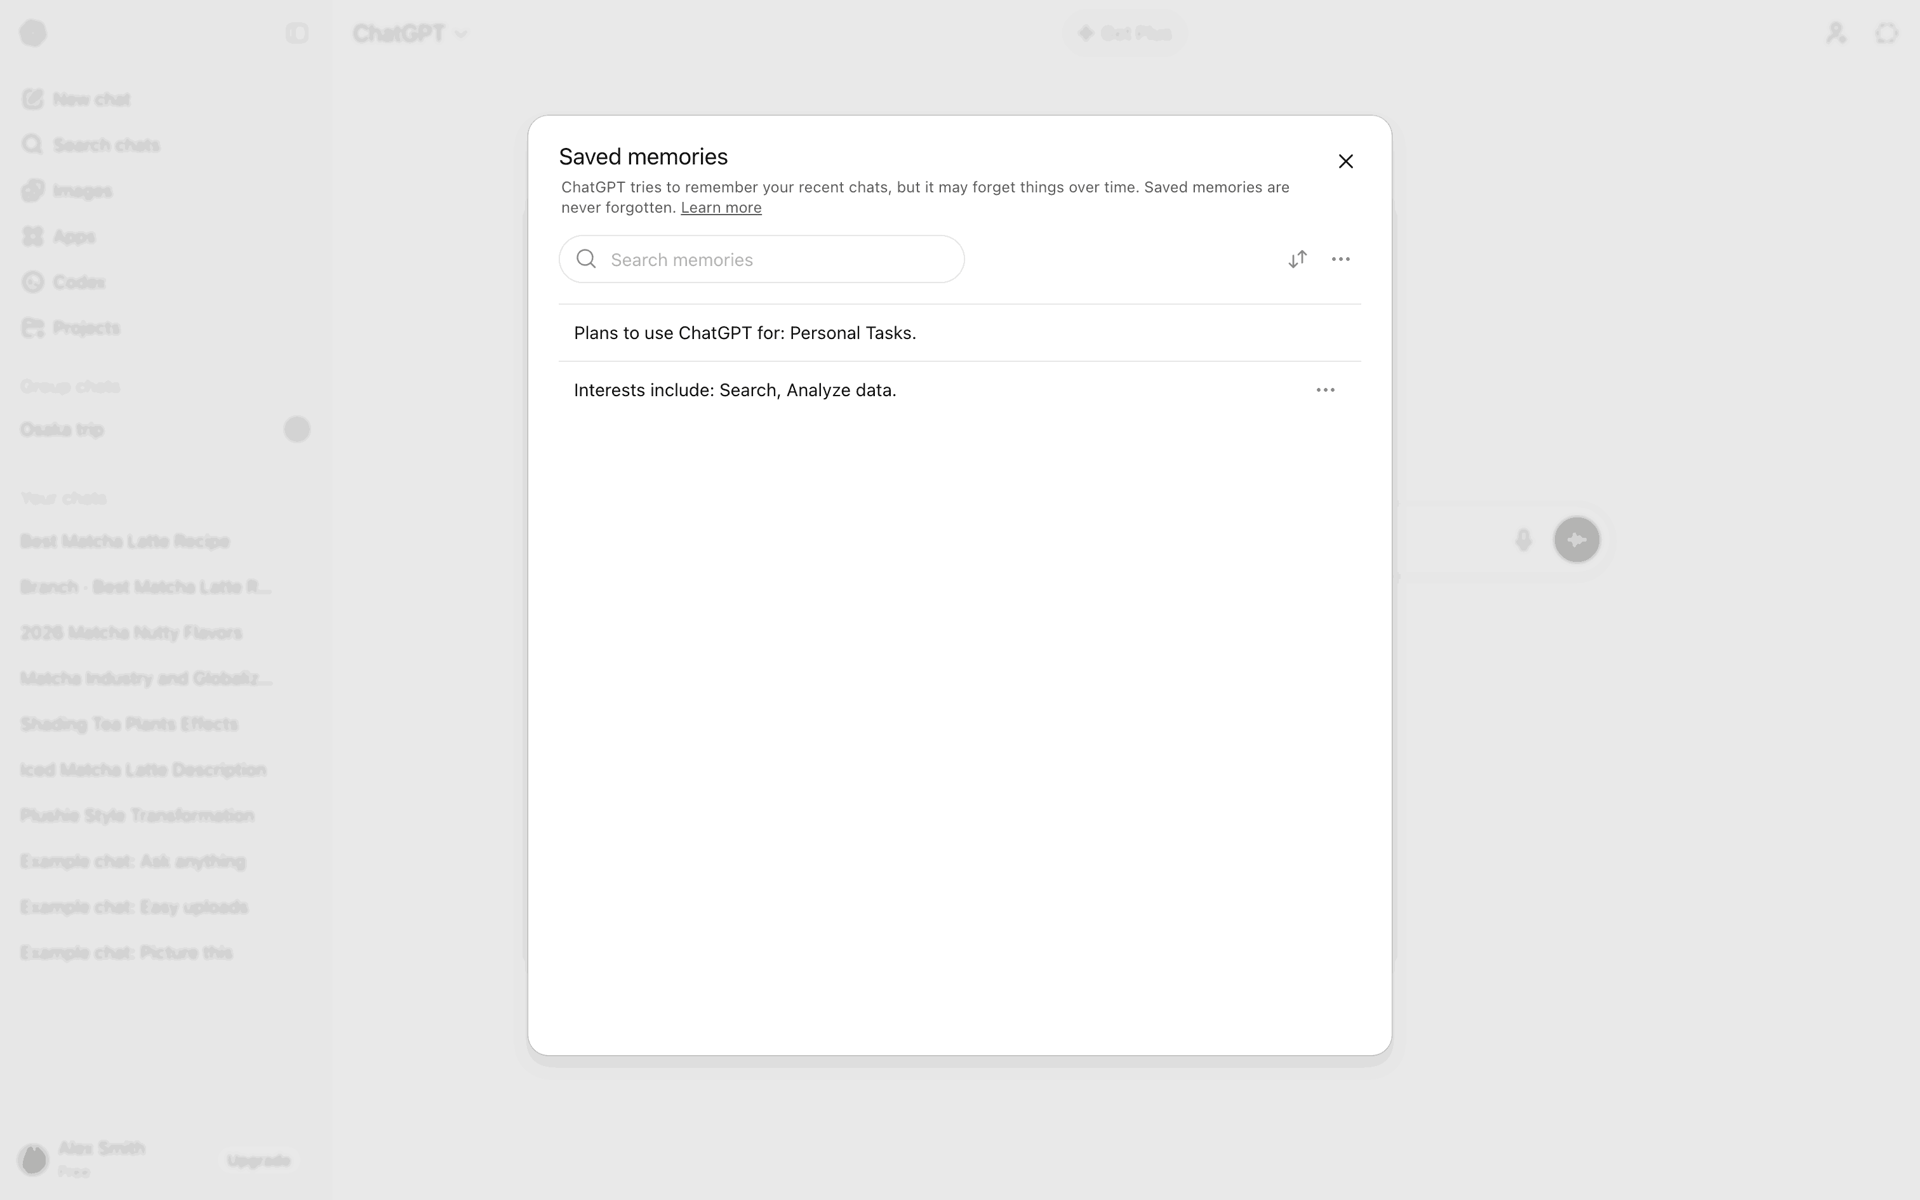Click the Your chats section label
Screen dimensions: 1920x1200
[63, 498]
